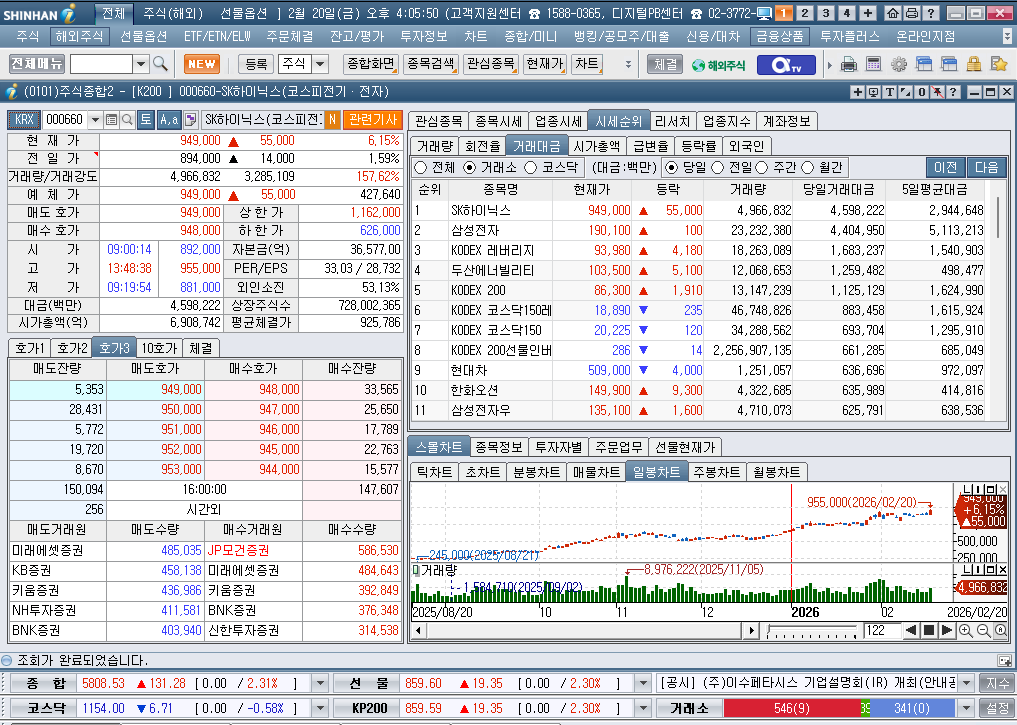Click the status bar icon at bottom right
This screenshot has width=1017, height=725.
[x=1005, y=661]
